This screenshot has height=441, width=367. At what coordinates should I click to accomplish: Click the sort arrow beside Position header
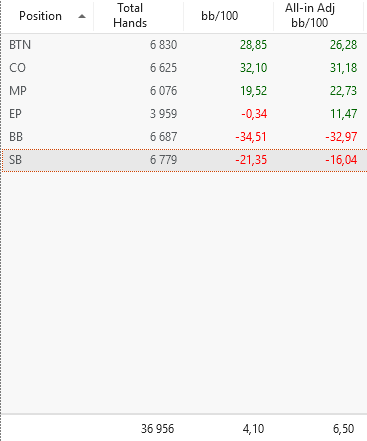(82, 16)
